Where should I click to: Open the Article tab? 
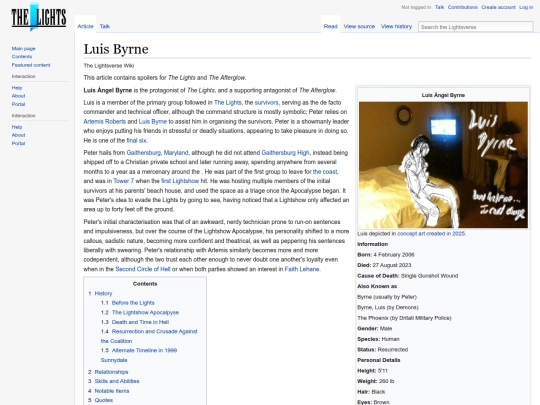[x=85, y=26]
